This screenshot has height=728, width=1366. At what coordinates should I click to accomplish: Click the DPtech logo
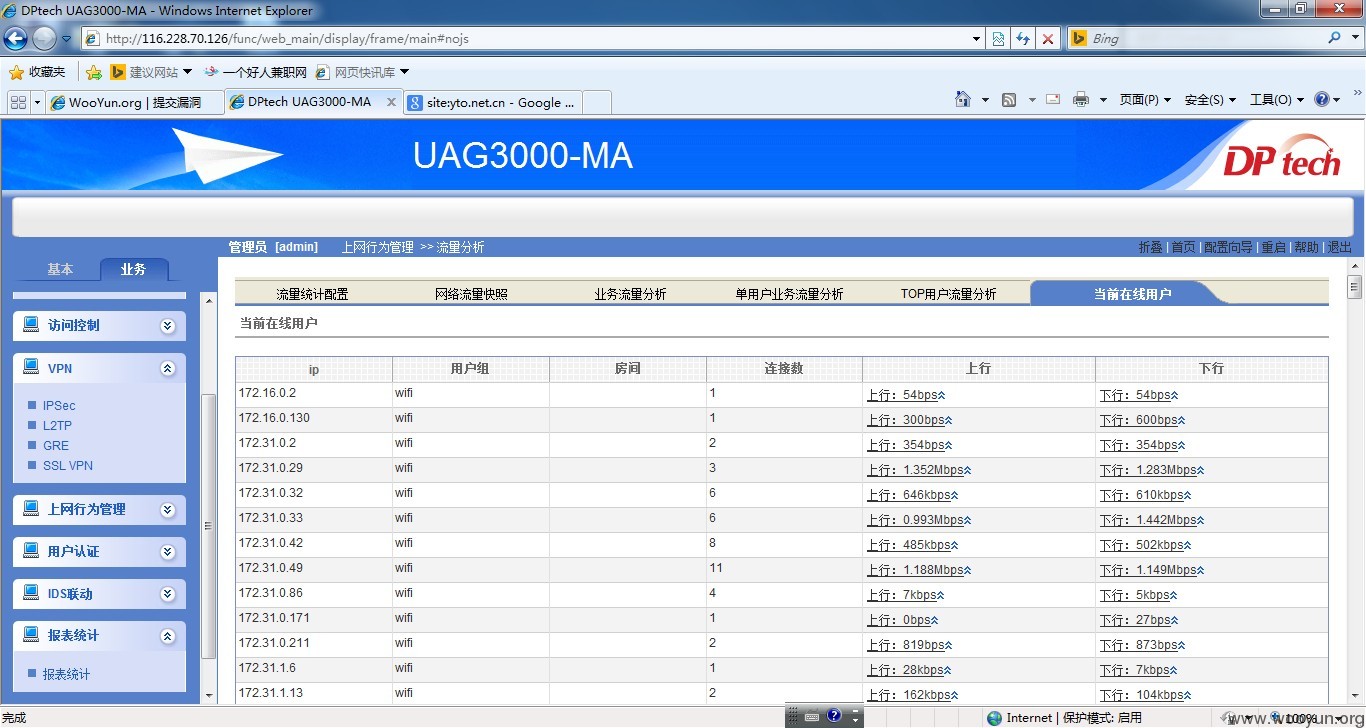1281,158
